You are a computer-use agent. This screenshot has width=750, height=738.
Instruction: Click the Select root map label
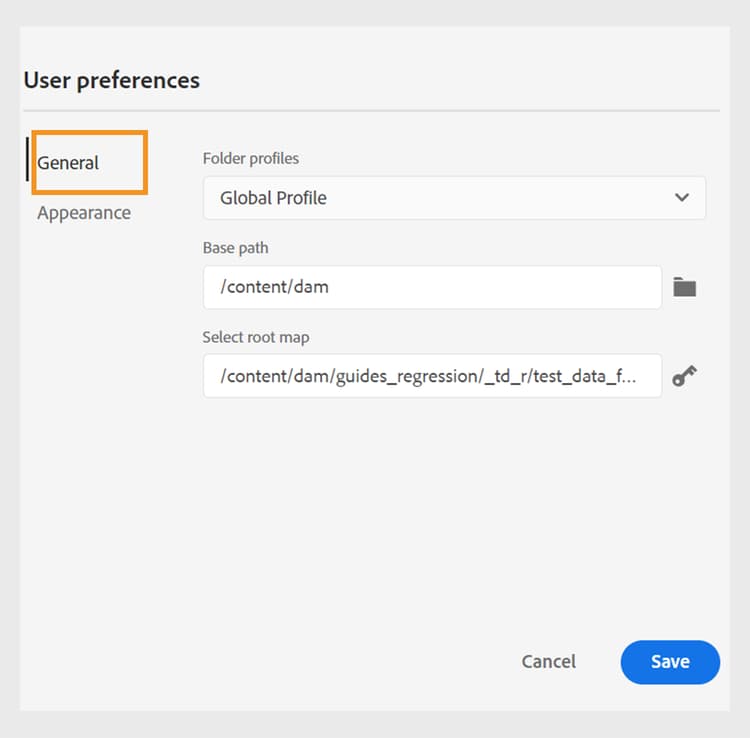(x=256, y=337)
